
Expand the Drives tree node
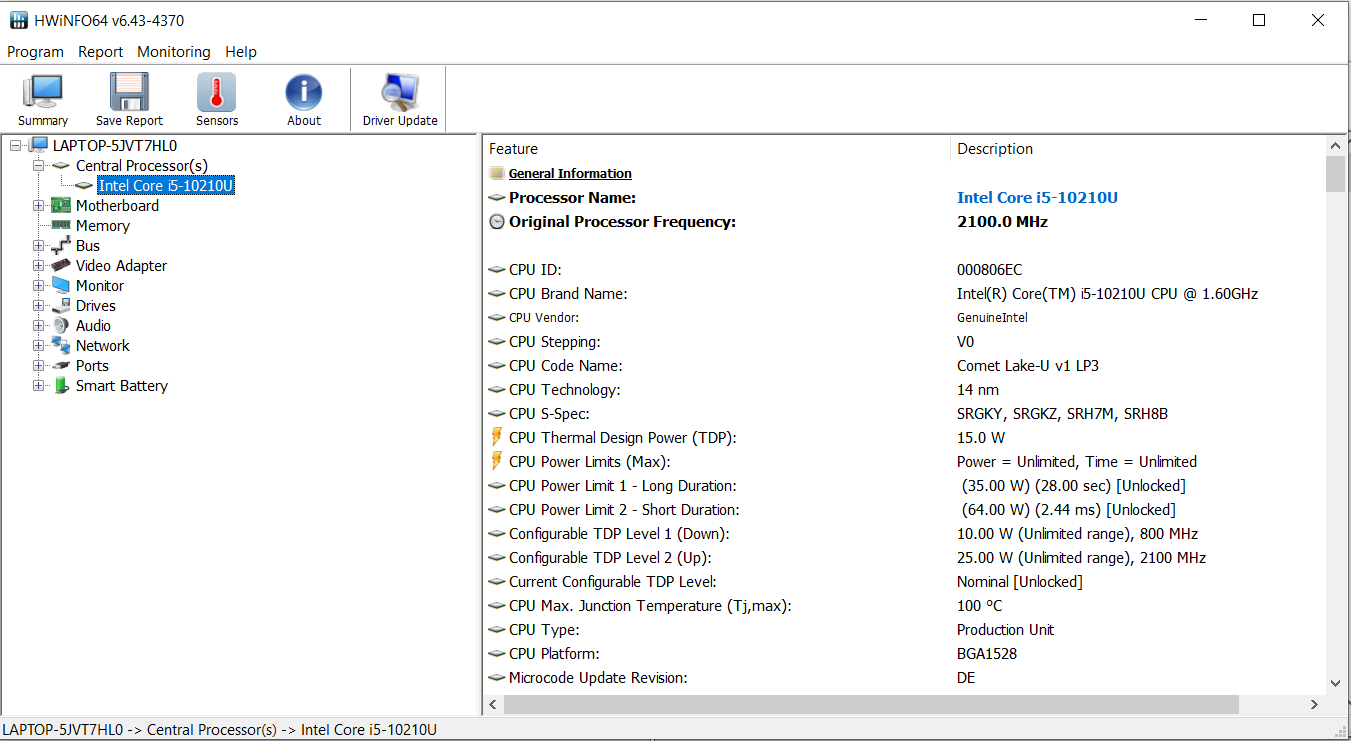[39, 306]
